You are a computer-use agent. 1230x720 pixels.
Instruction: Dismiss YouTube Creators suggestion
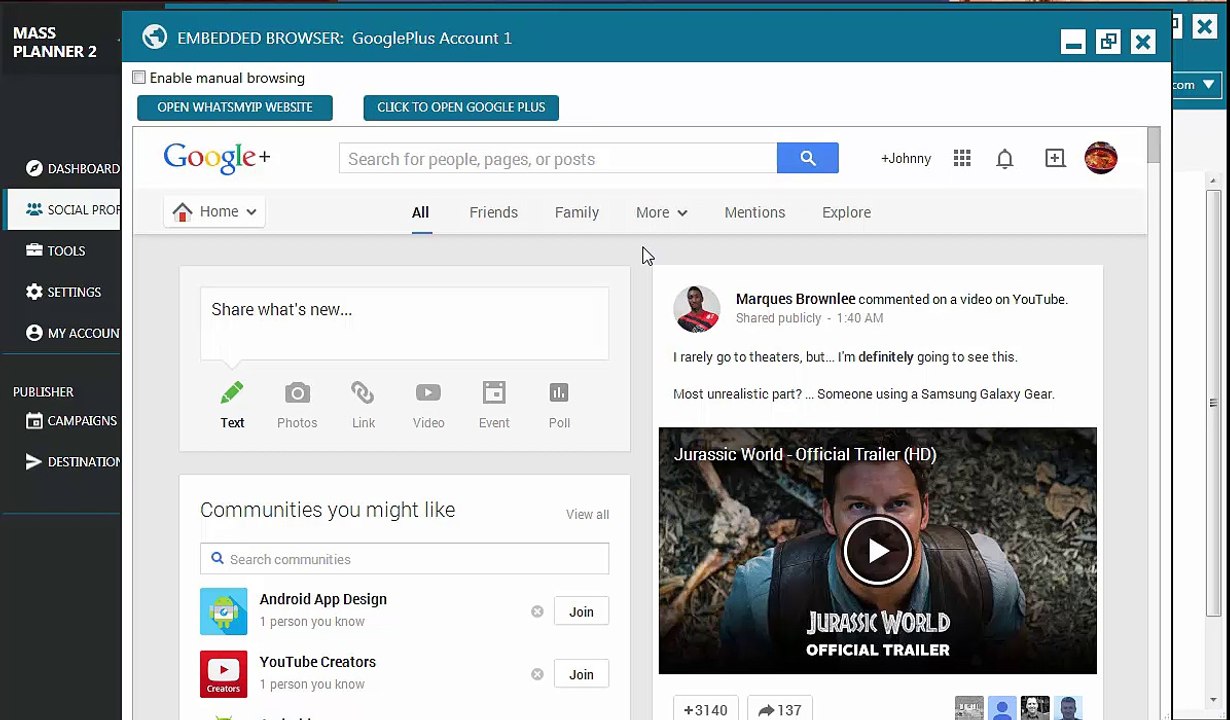pyautogui.click(x=537, y=675)
